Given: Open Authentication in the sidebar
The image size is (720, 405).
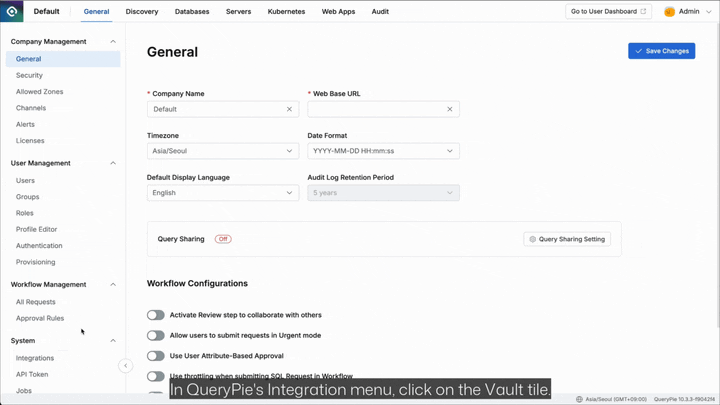Looking at the screenshot, I should [39, 246].
